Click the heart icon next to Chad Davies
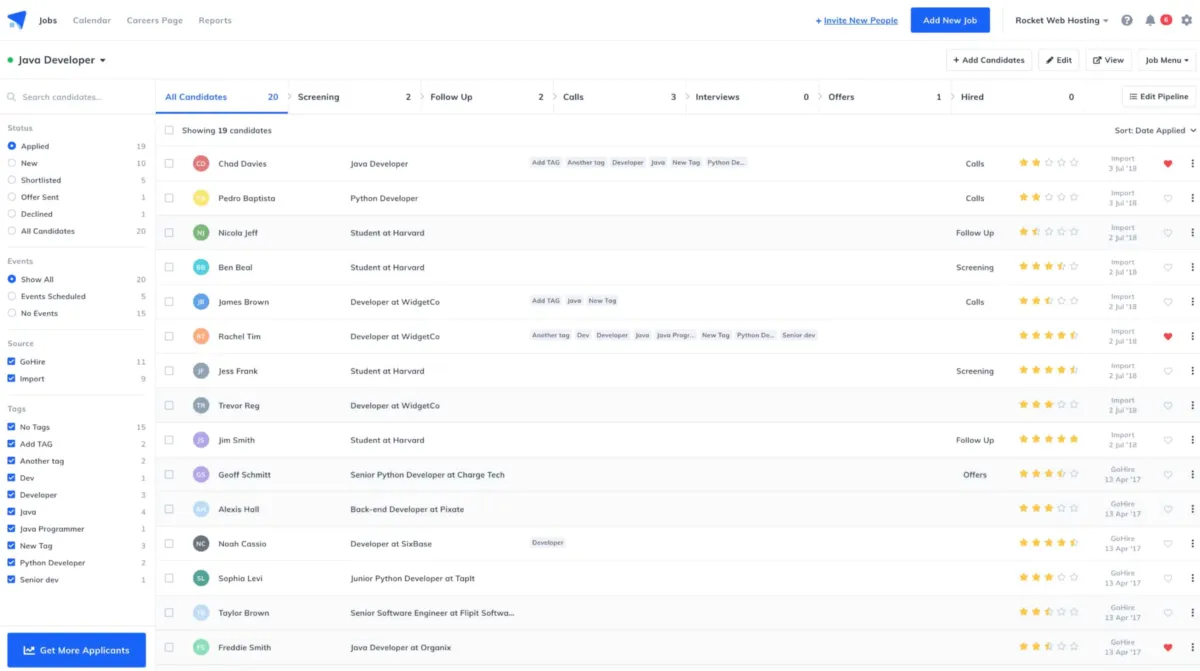 pyautogui.click(x=1167, y=163)
